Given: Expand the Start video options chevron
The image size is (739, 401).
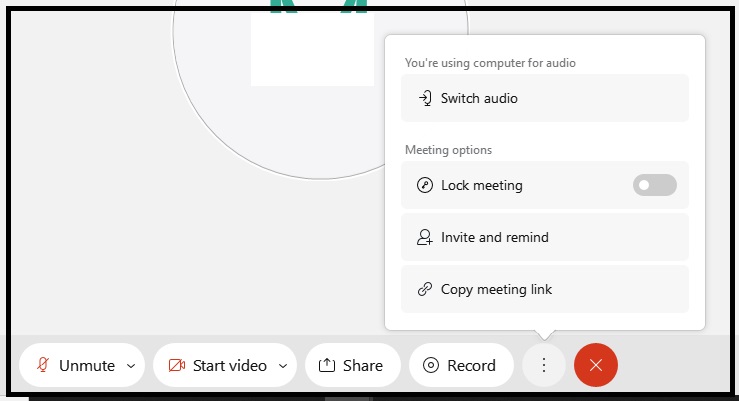Looking at the screenshot, I should [283, 366].
